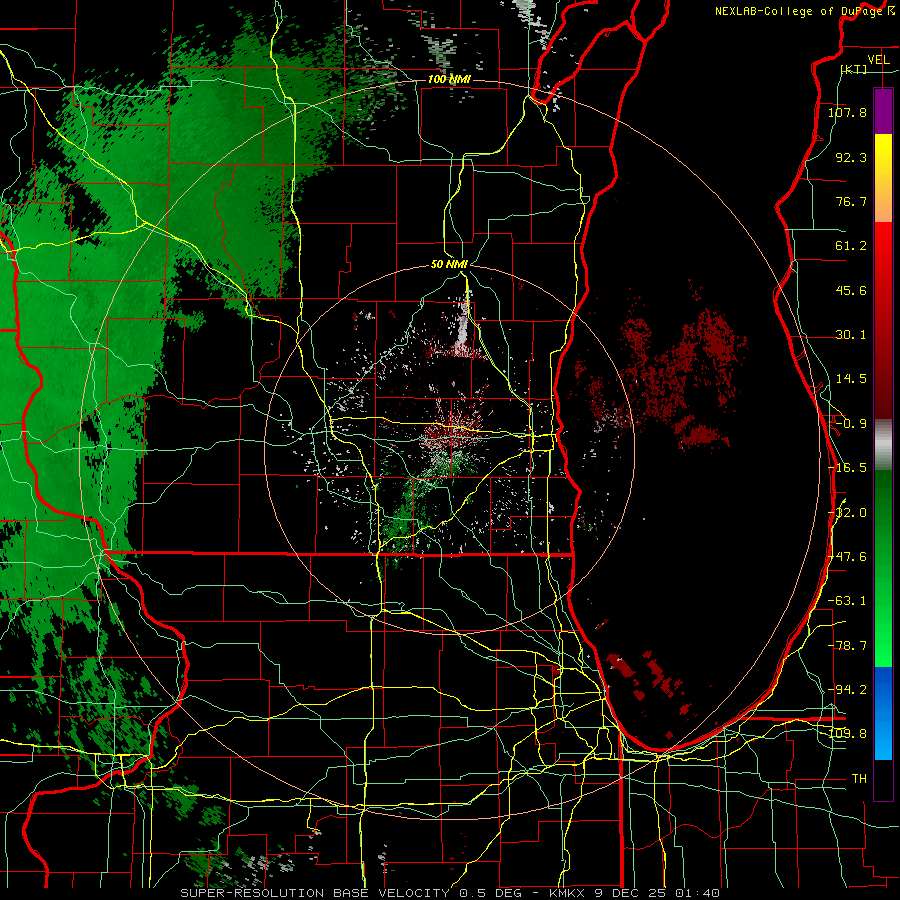Select the -63.1 scale value
This screenshot has width=900, height=900.
coord(848,601)
